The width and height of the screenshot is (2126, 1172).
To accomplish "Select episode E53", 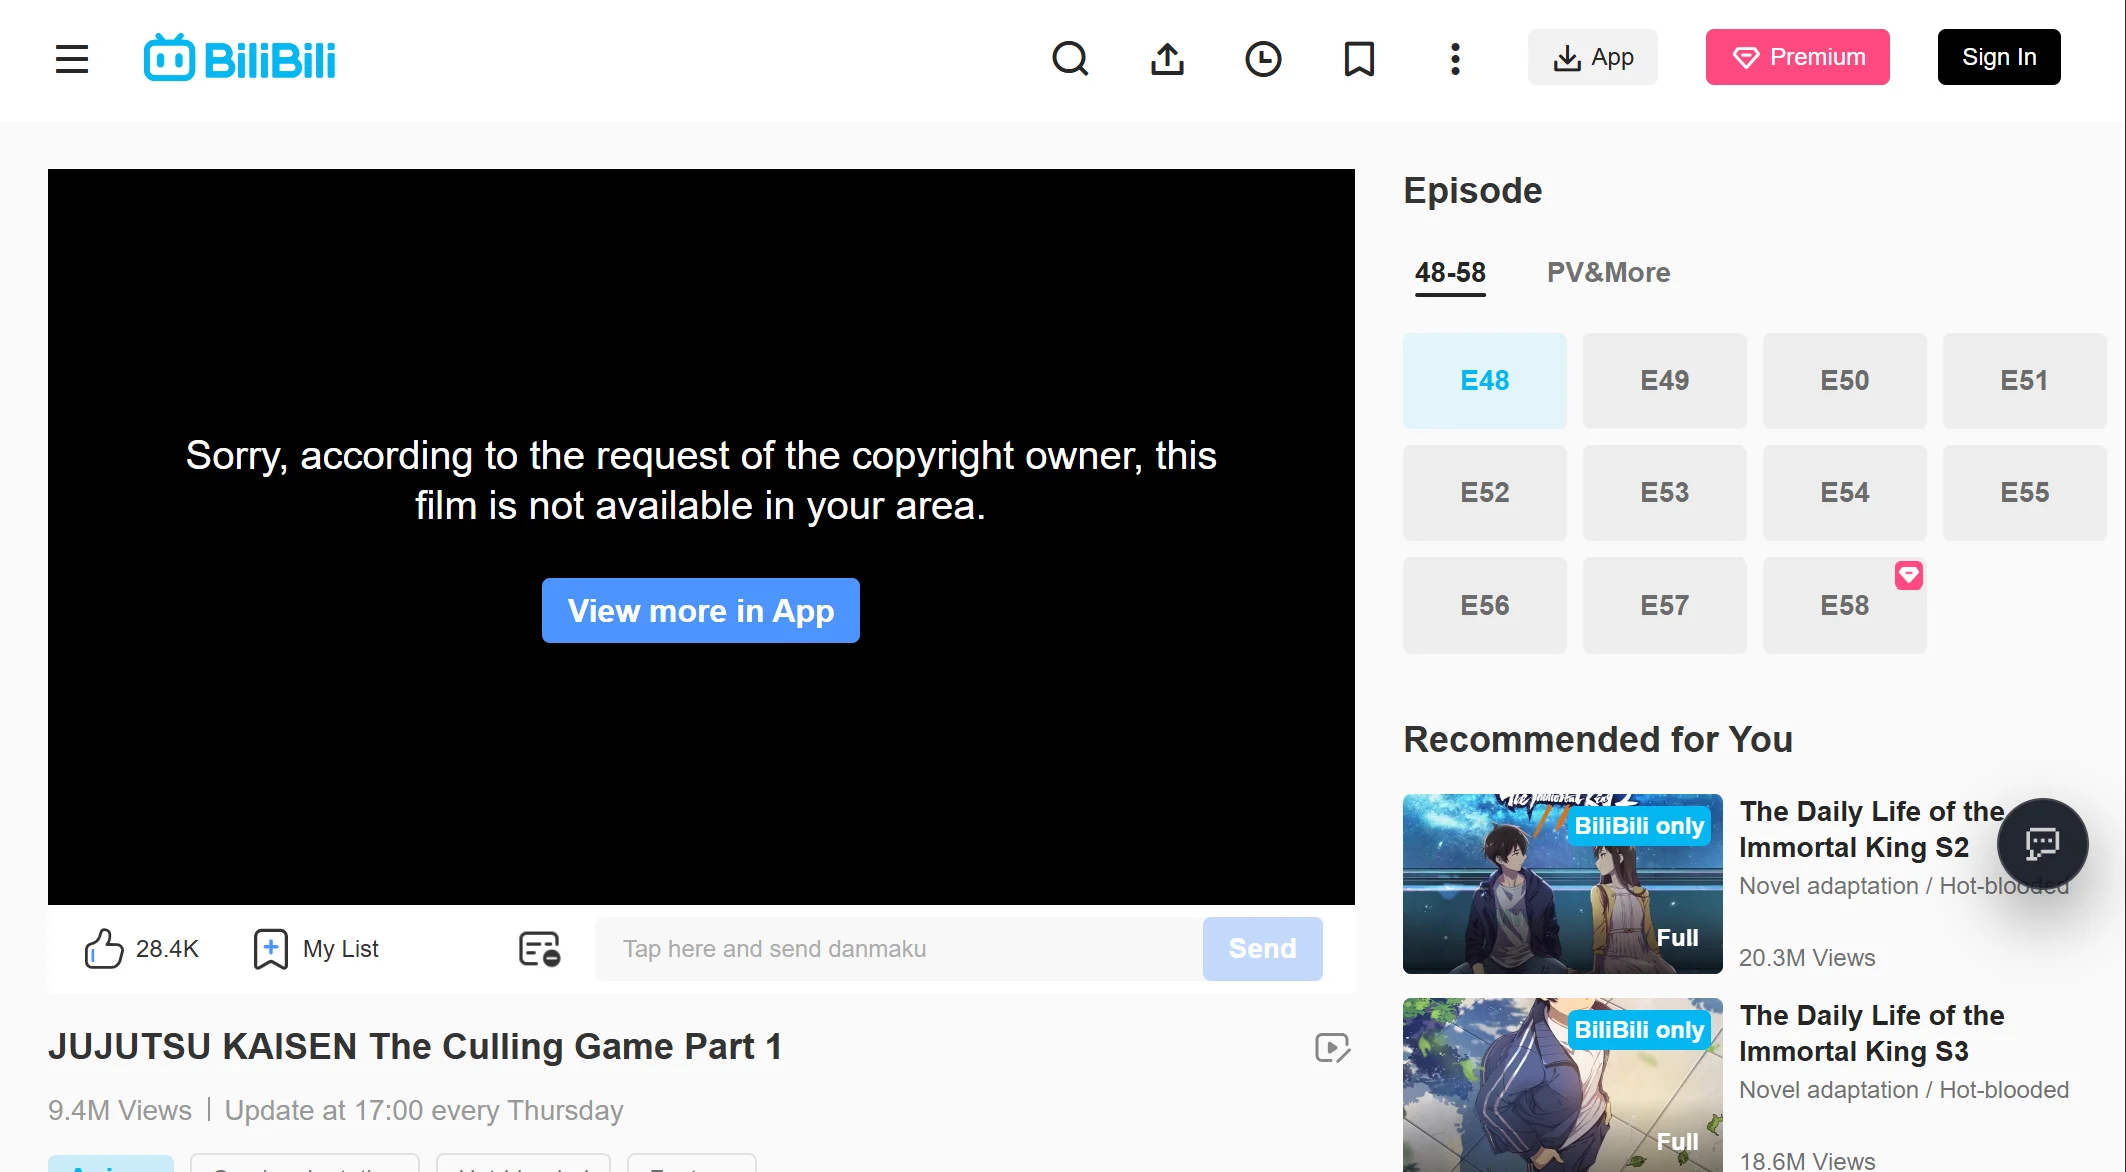I will [x=1664, y=492].
